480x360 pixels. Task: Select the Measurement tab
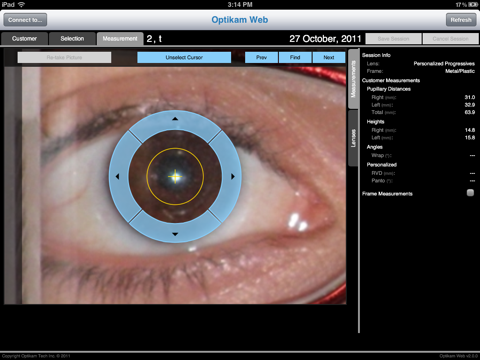coord(120,39)
